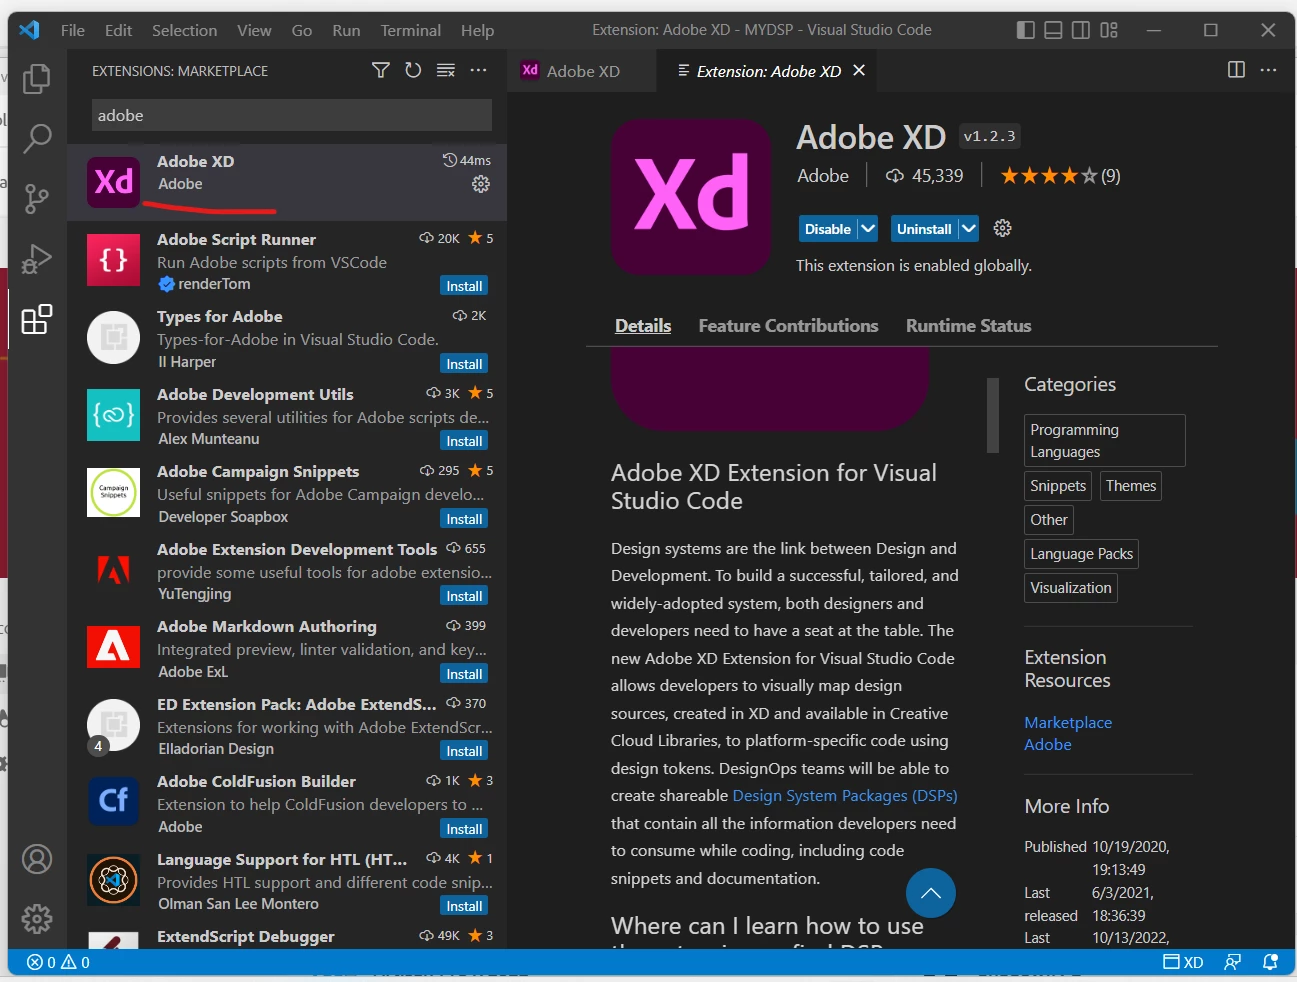Select Adobe XD in extensions list
Viewport: 1297px width, 982px height.
coord(287,182)
